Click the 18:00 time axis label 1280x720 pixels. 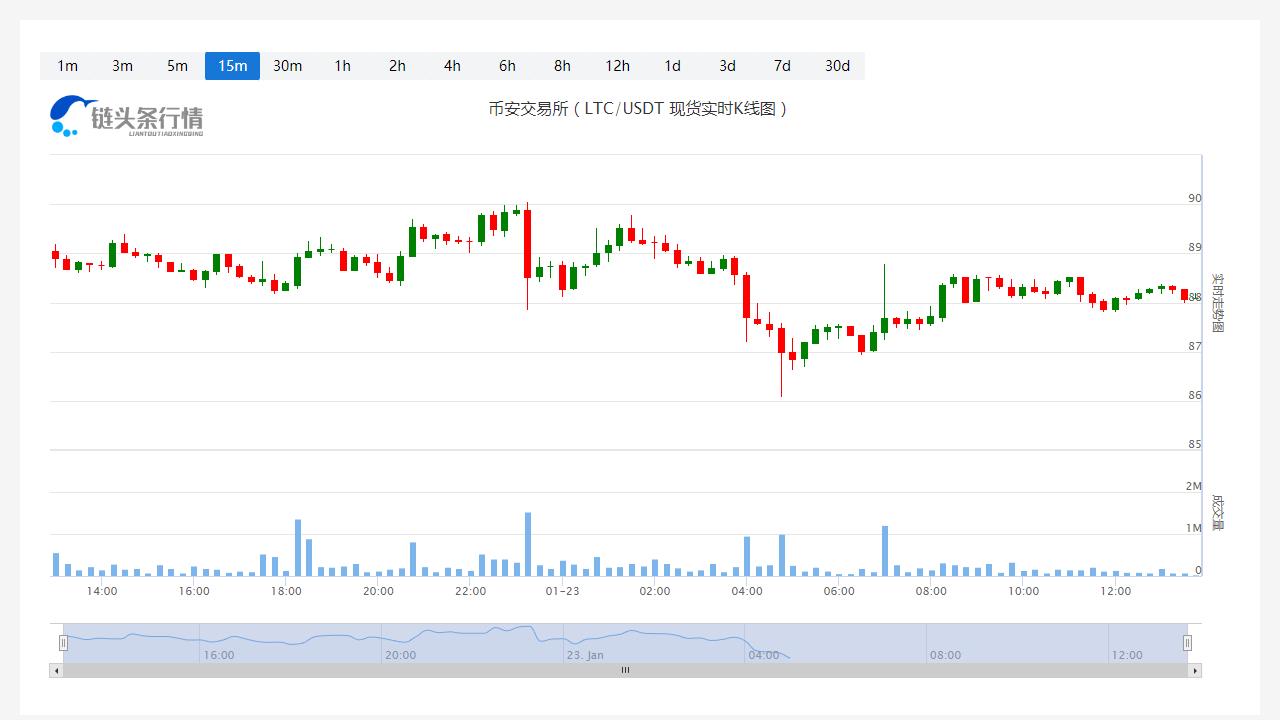(286, 591)
